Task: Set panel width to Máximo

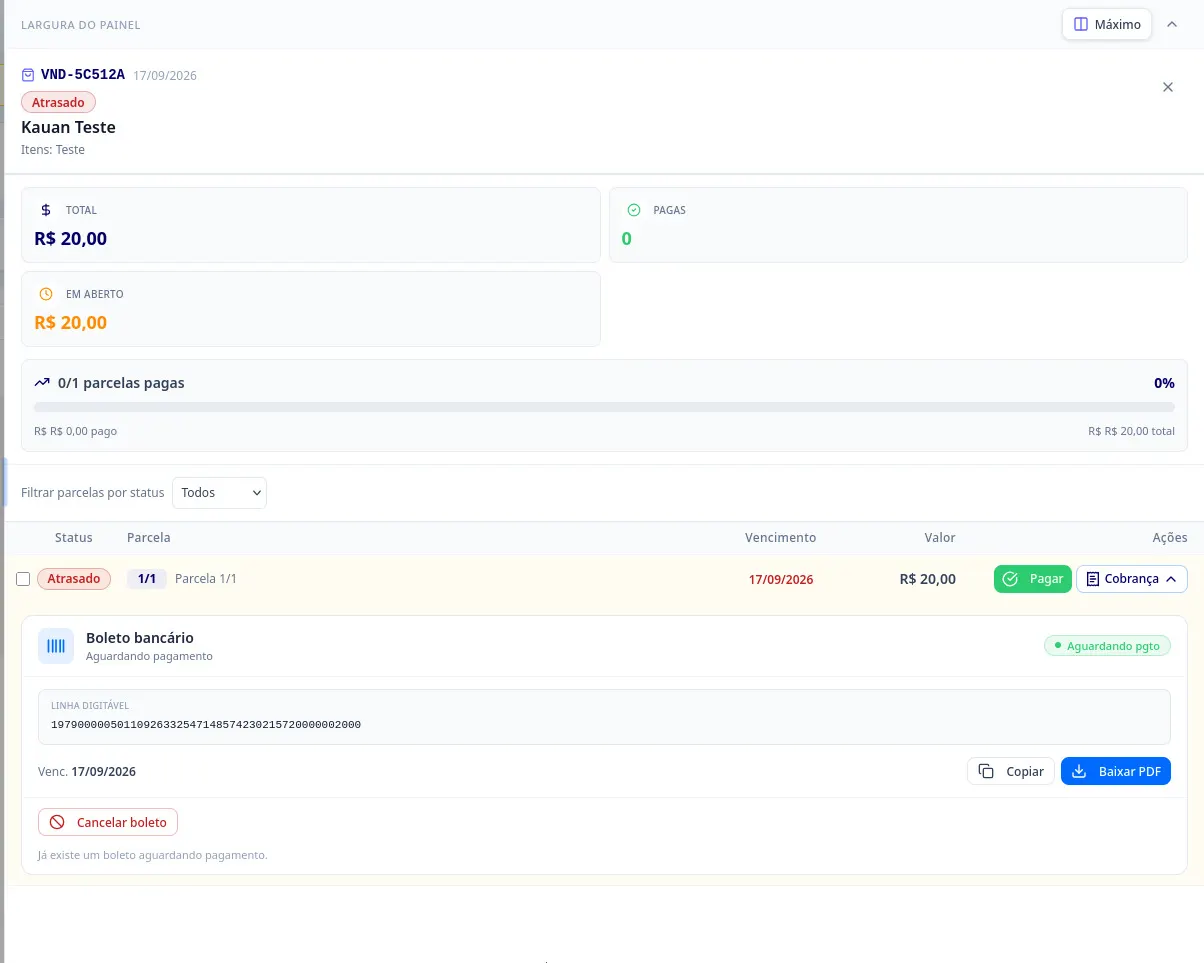Action: [1107, 24]
